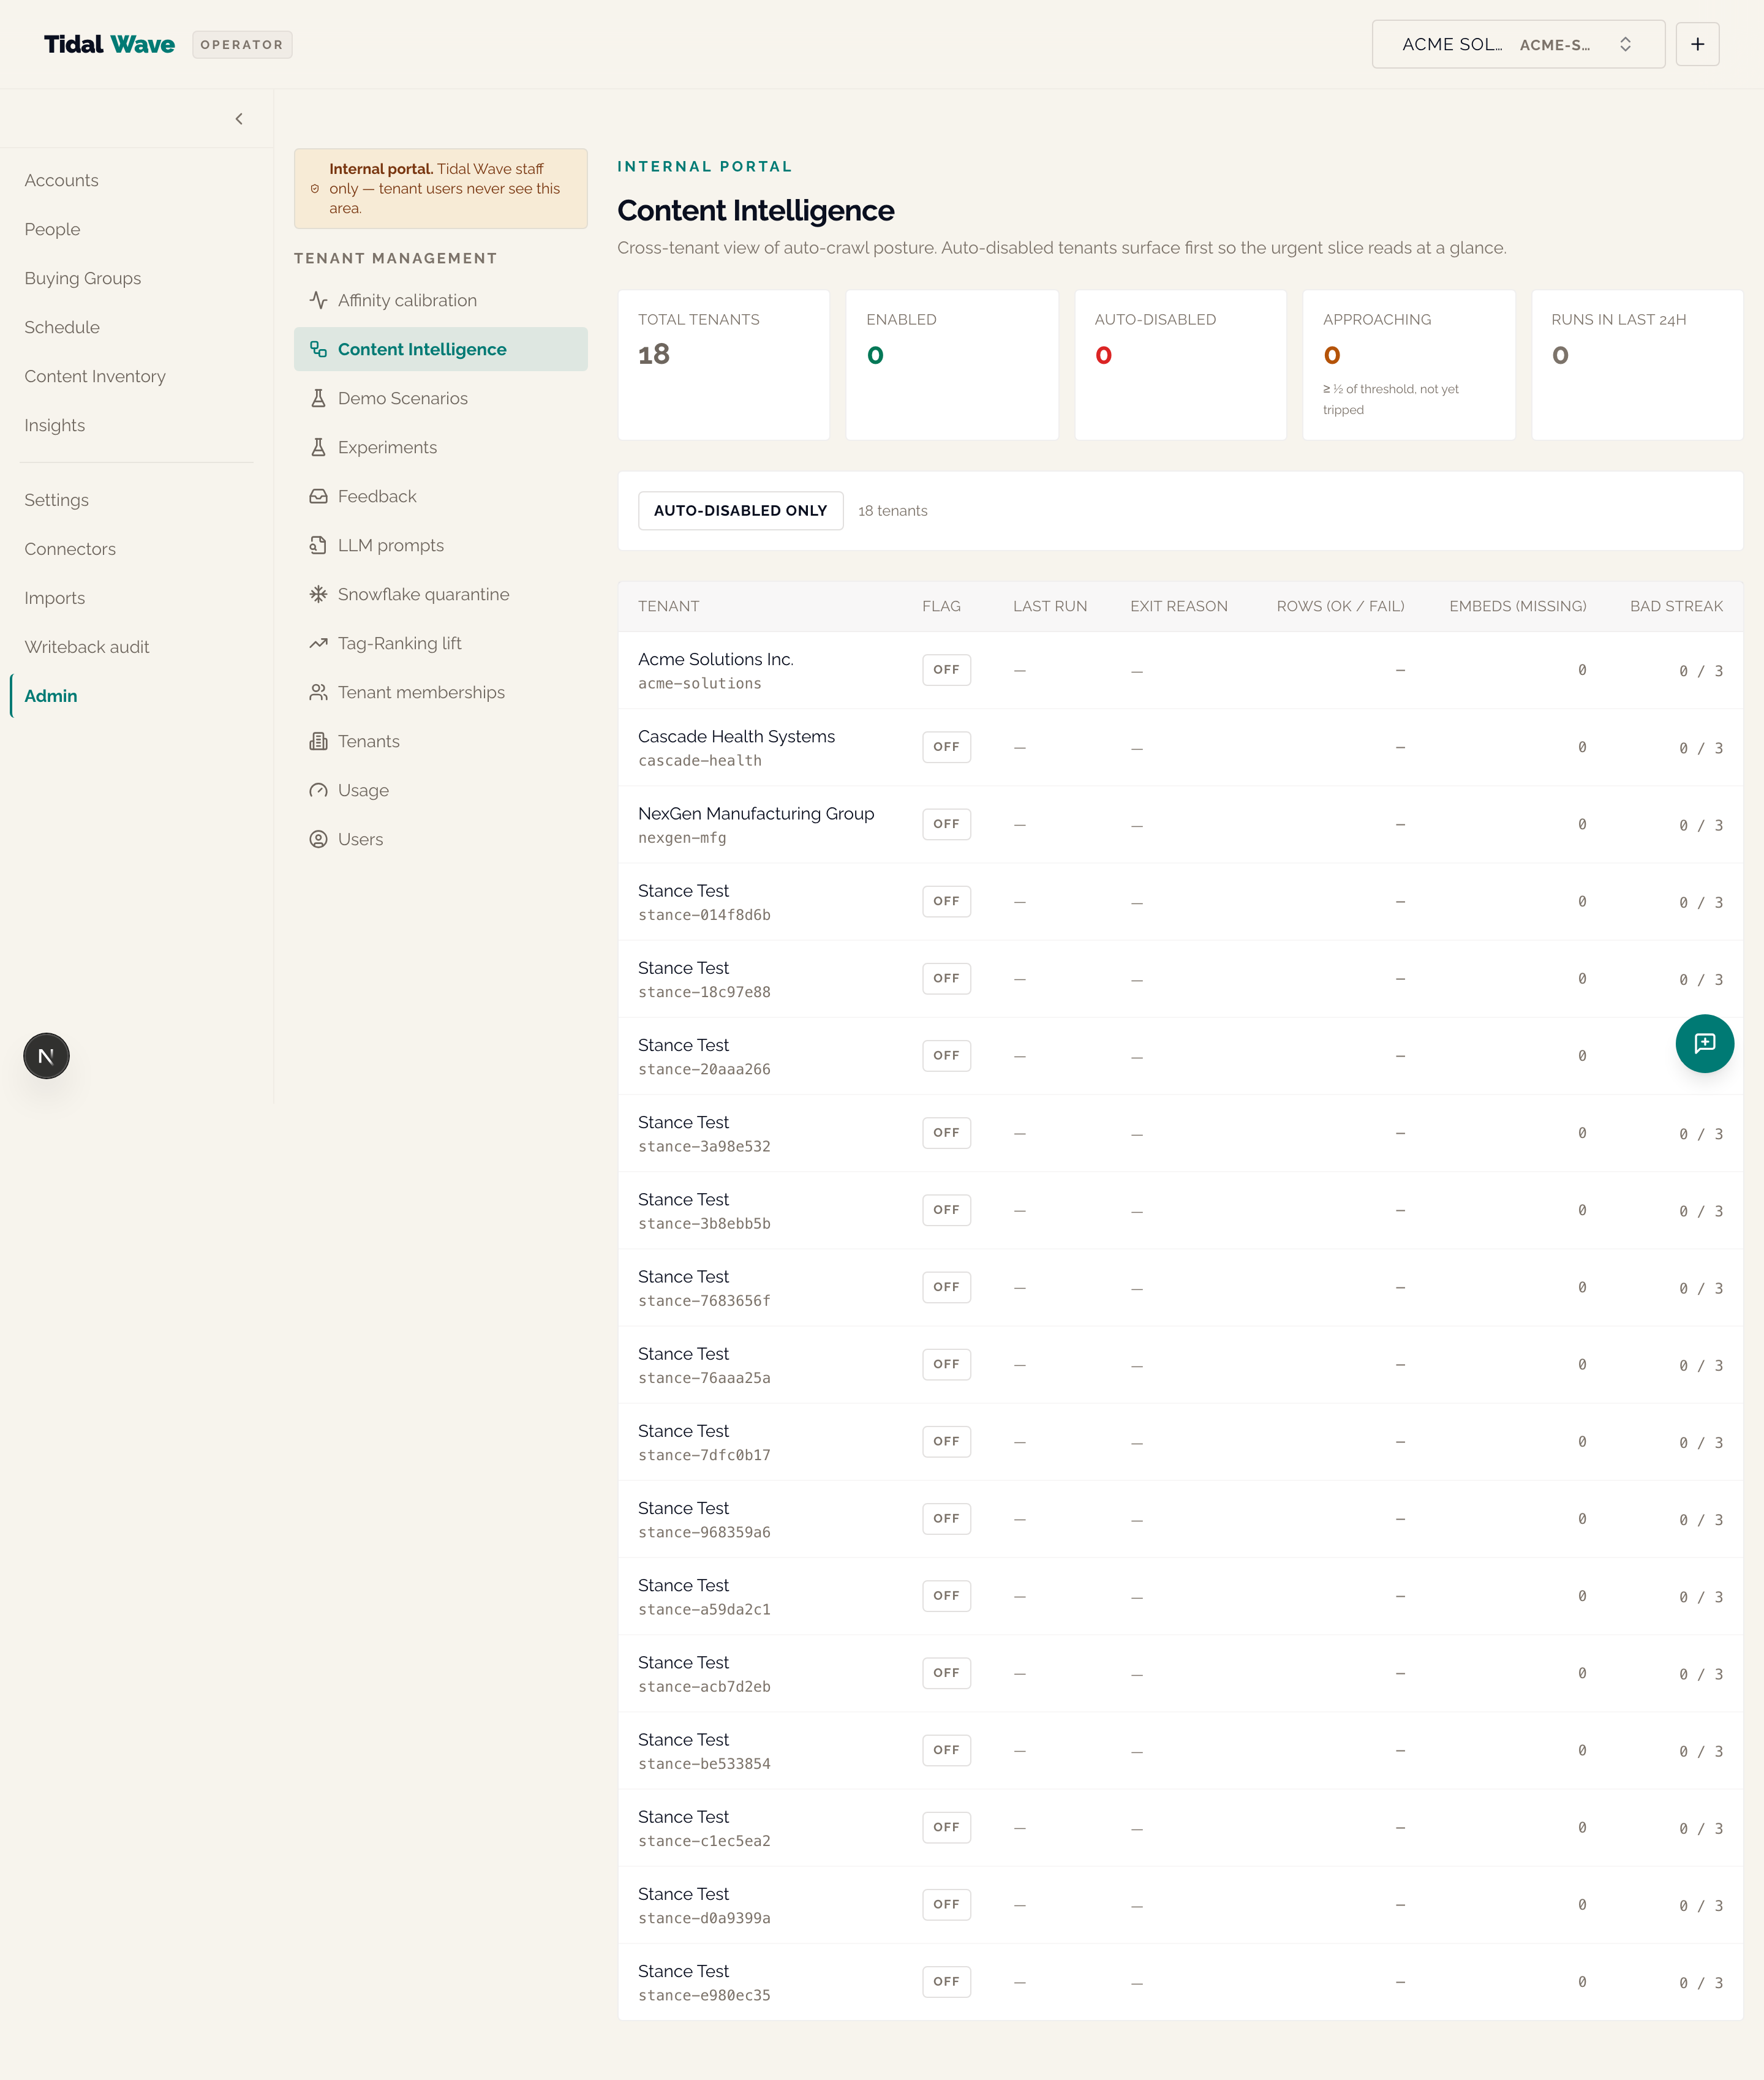This screenshot has height=2080, width=1764.
Task: Click the Demo Scenarios flask icon
Action: (318, 398)
